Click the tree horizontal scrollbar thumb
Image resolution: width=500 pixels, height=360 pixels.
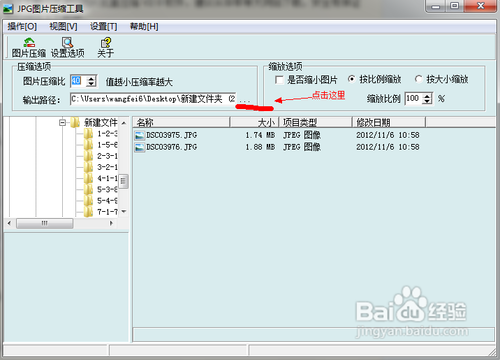click(45, 223)
